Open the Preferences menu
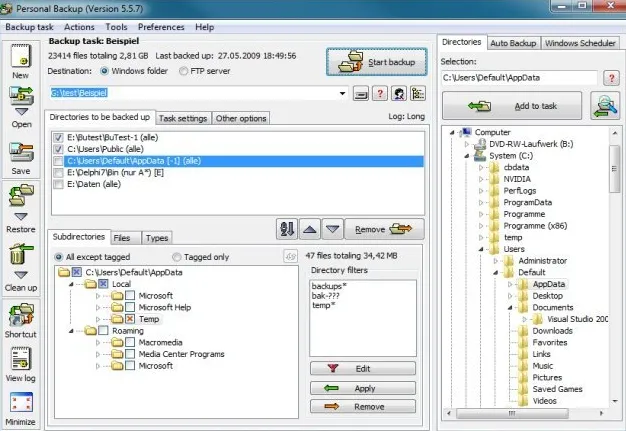Image resolution: width=626 pixels, height=431 pixels. click(x=161, y=27)
